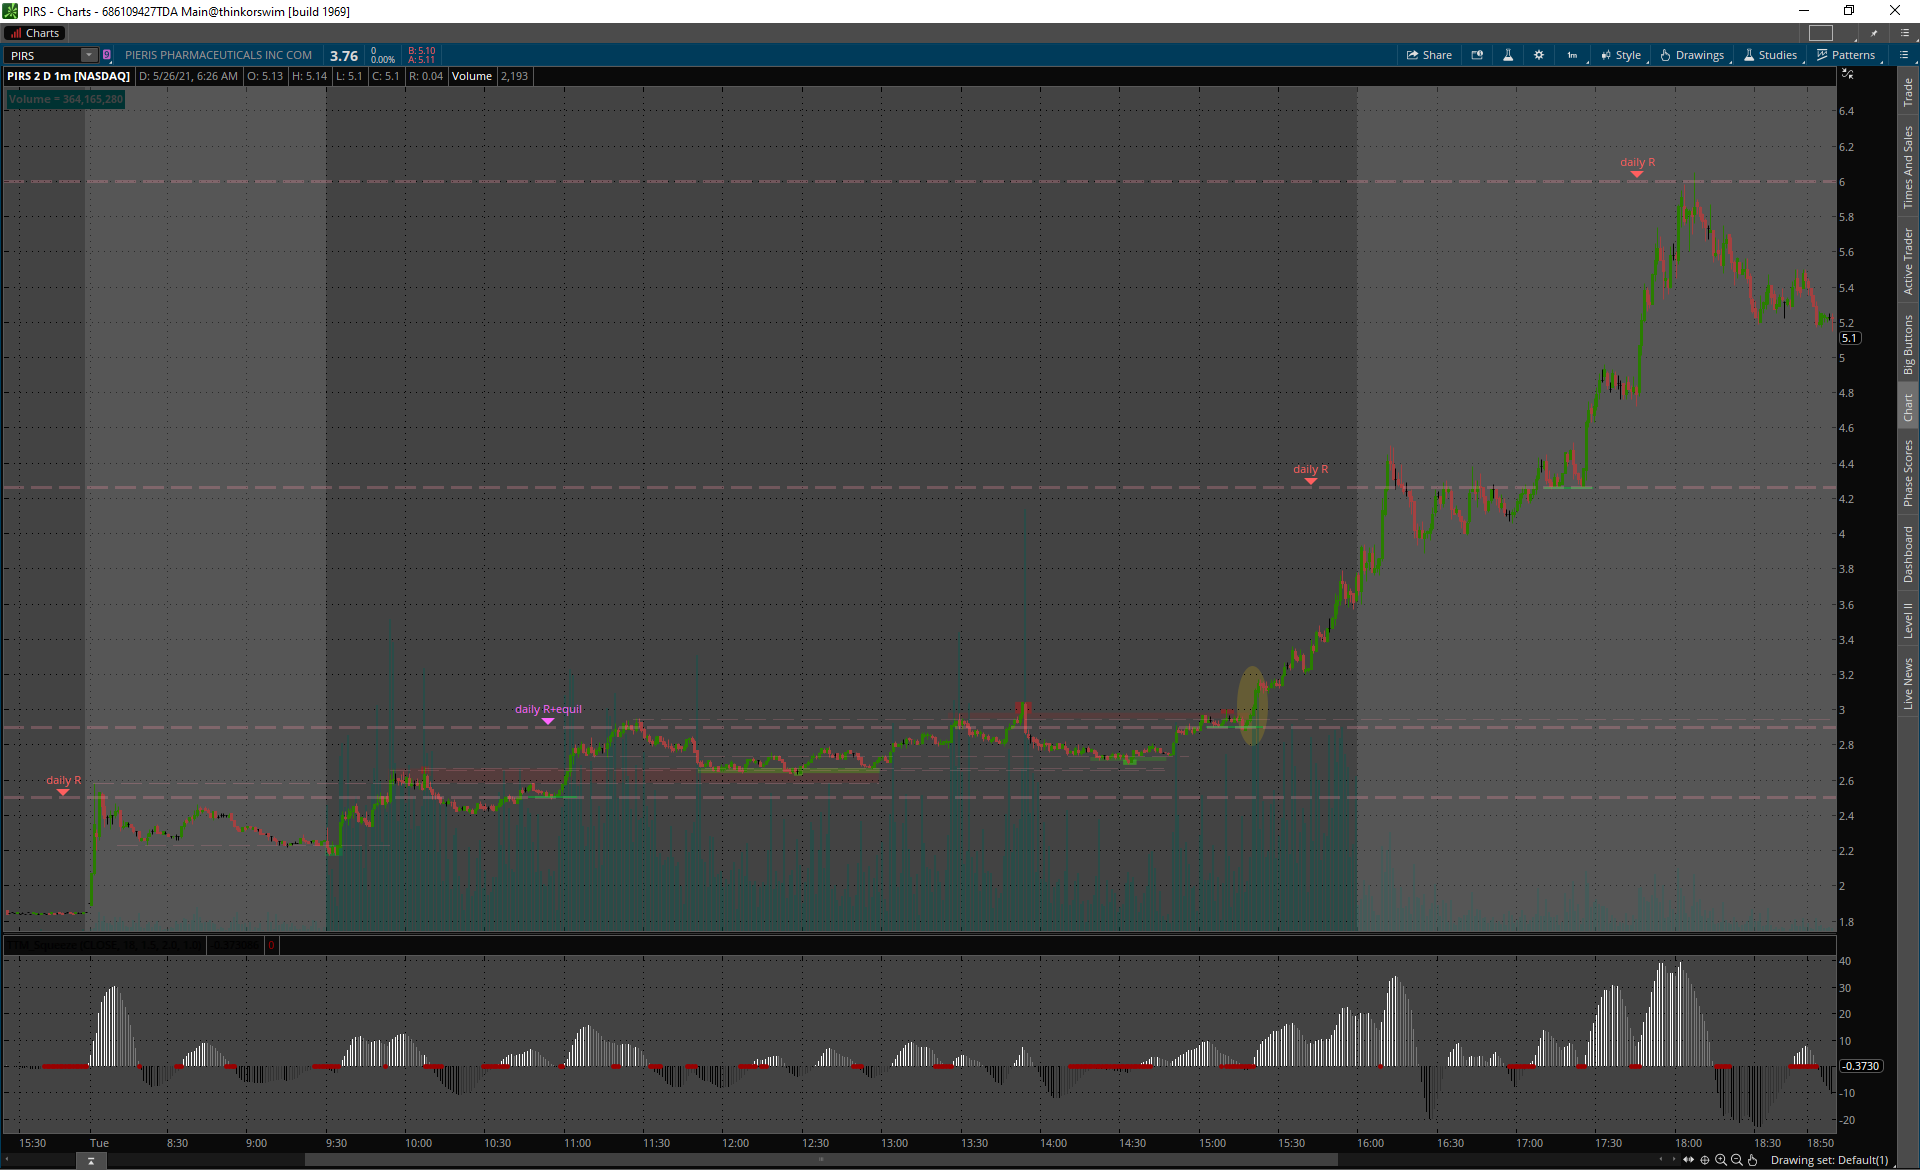
Task: Open the 1m timeframe dropdown
Action: 1572,55
